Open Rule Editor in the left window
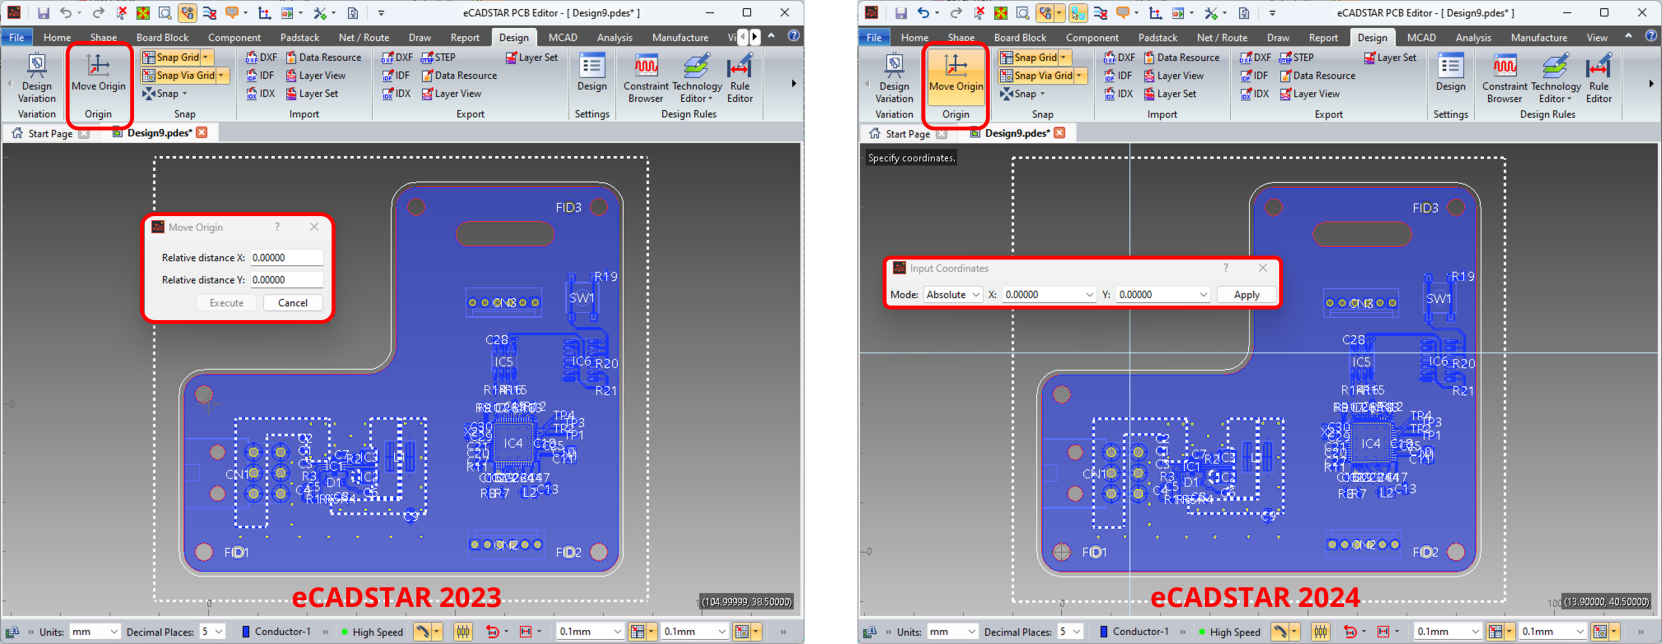The height and width of the screenshot is (644, 1662). point(739,78)
